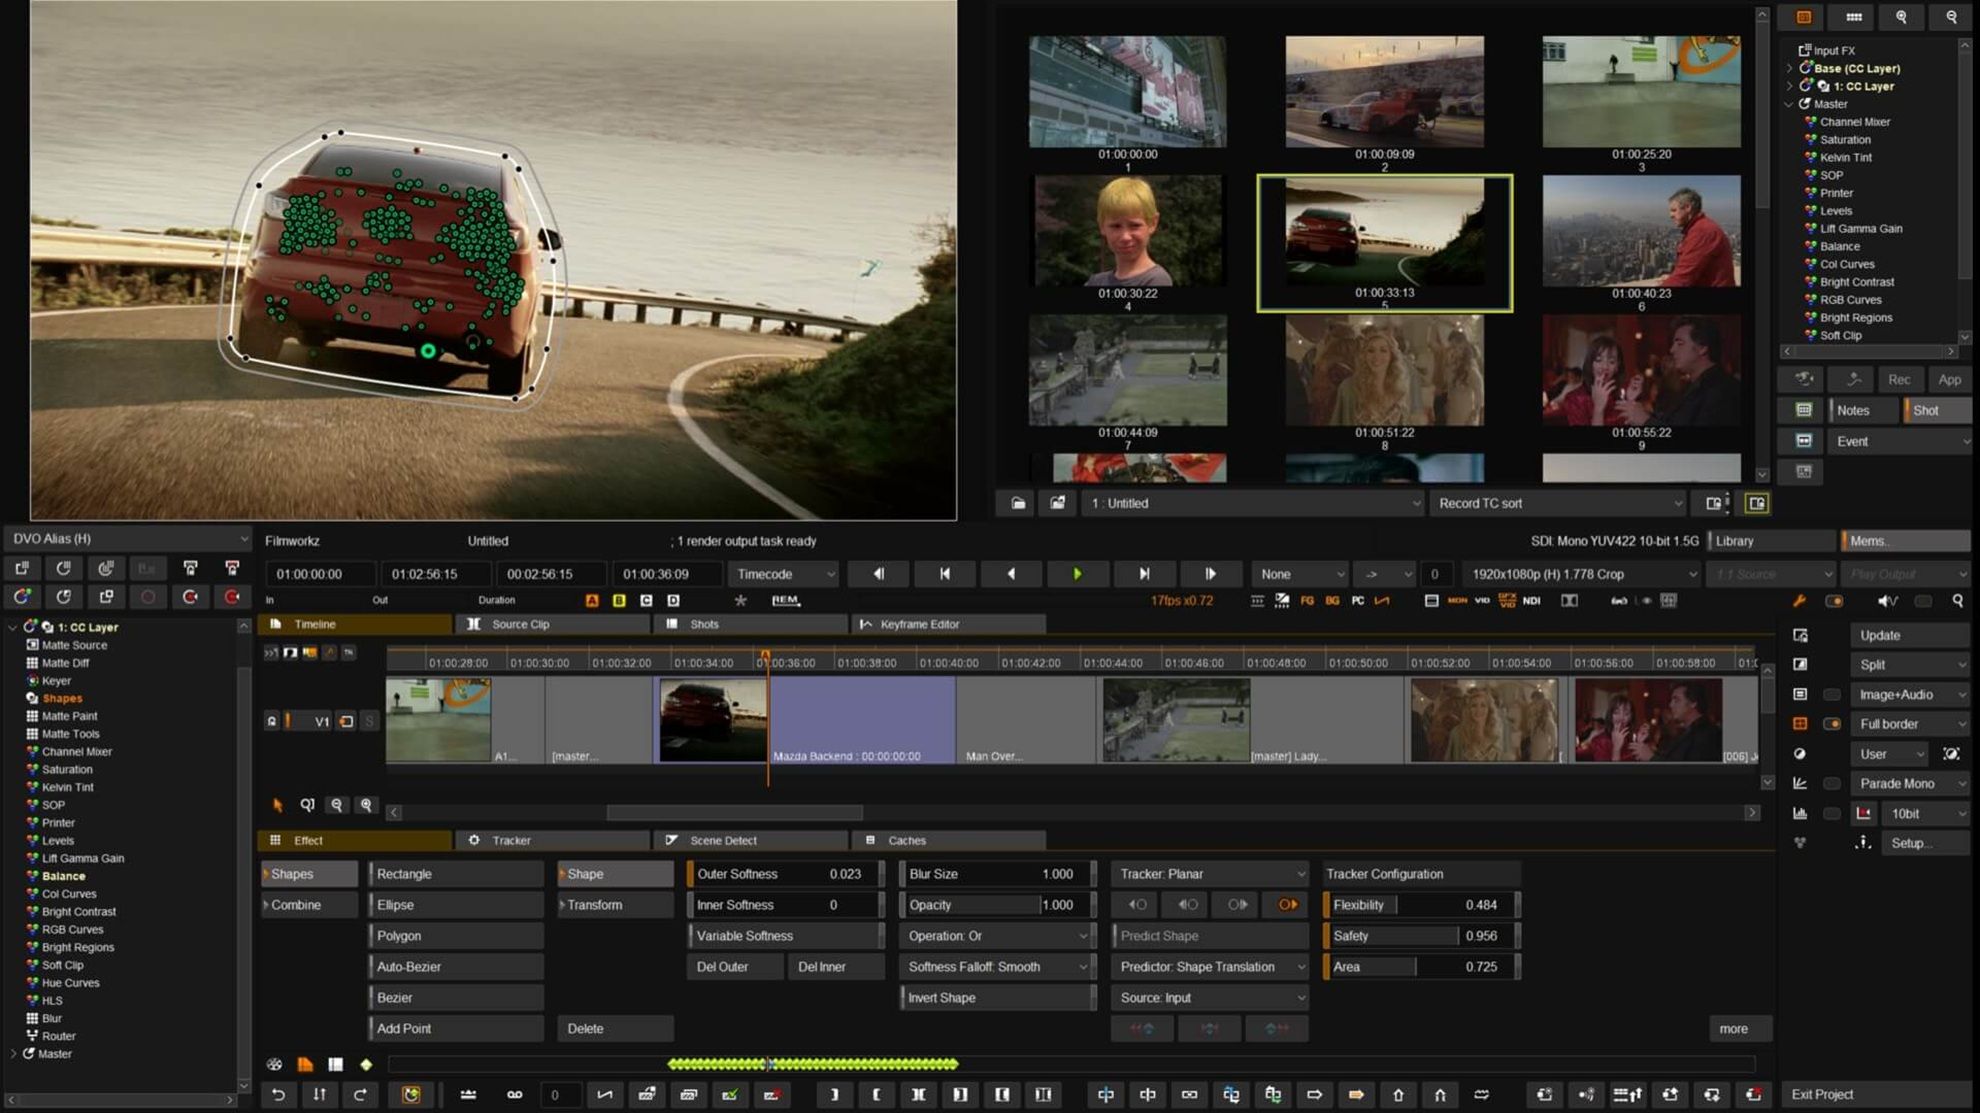Open the Timecode dropdown
This screenshot has height=1113, width=1980.
coord(783,573)
